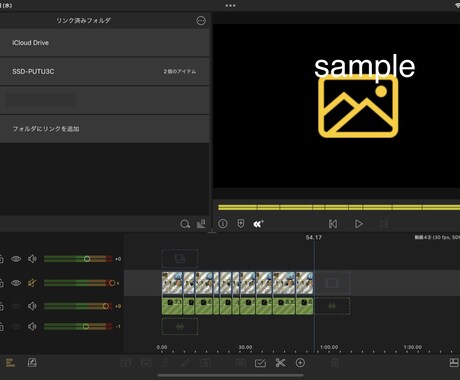The image size is (460, 380).
Task: Select the scissors split tool
Action: pos(280,363)
